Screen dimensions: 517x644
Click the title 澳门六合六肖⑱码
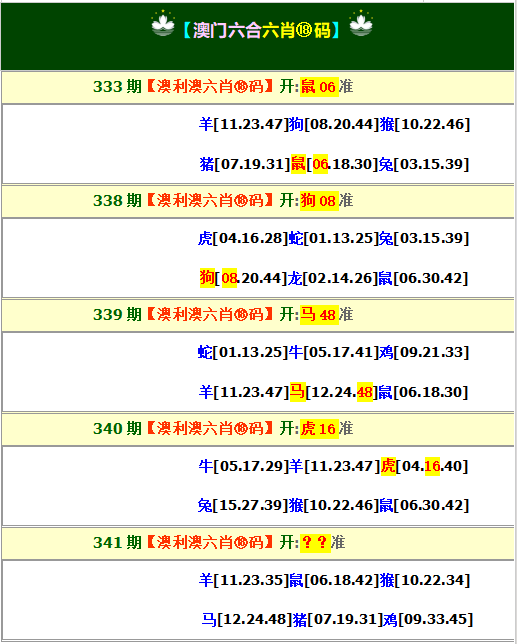[262, 30]
